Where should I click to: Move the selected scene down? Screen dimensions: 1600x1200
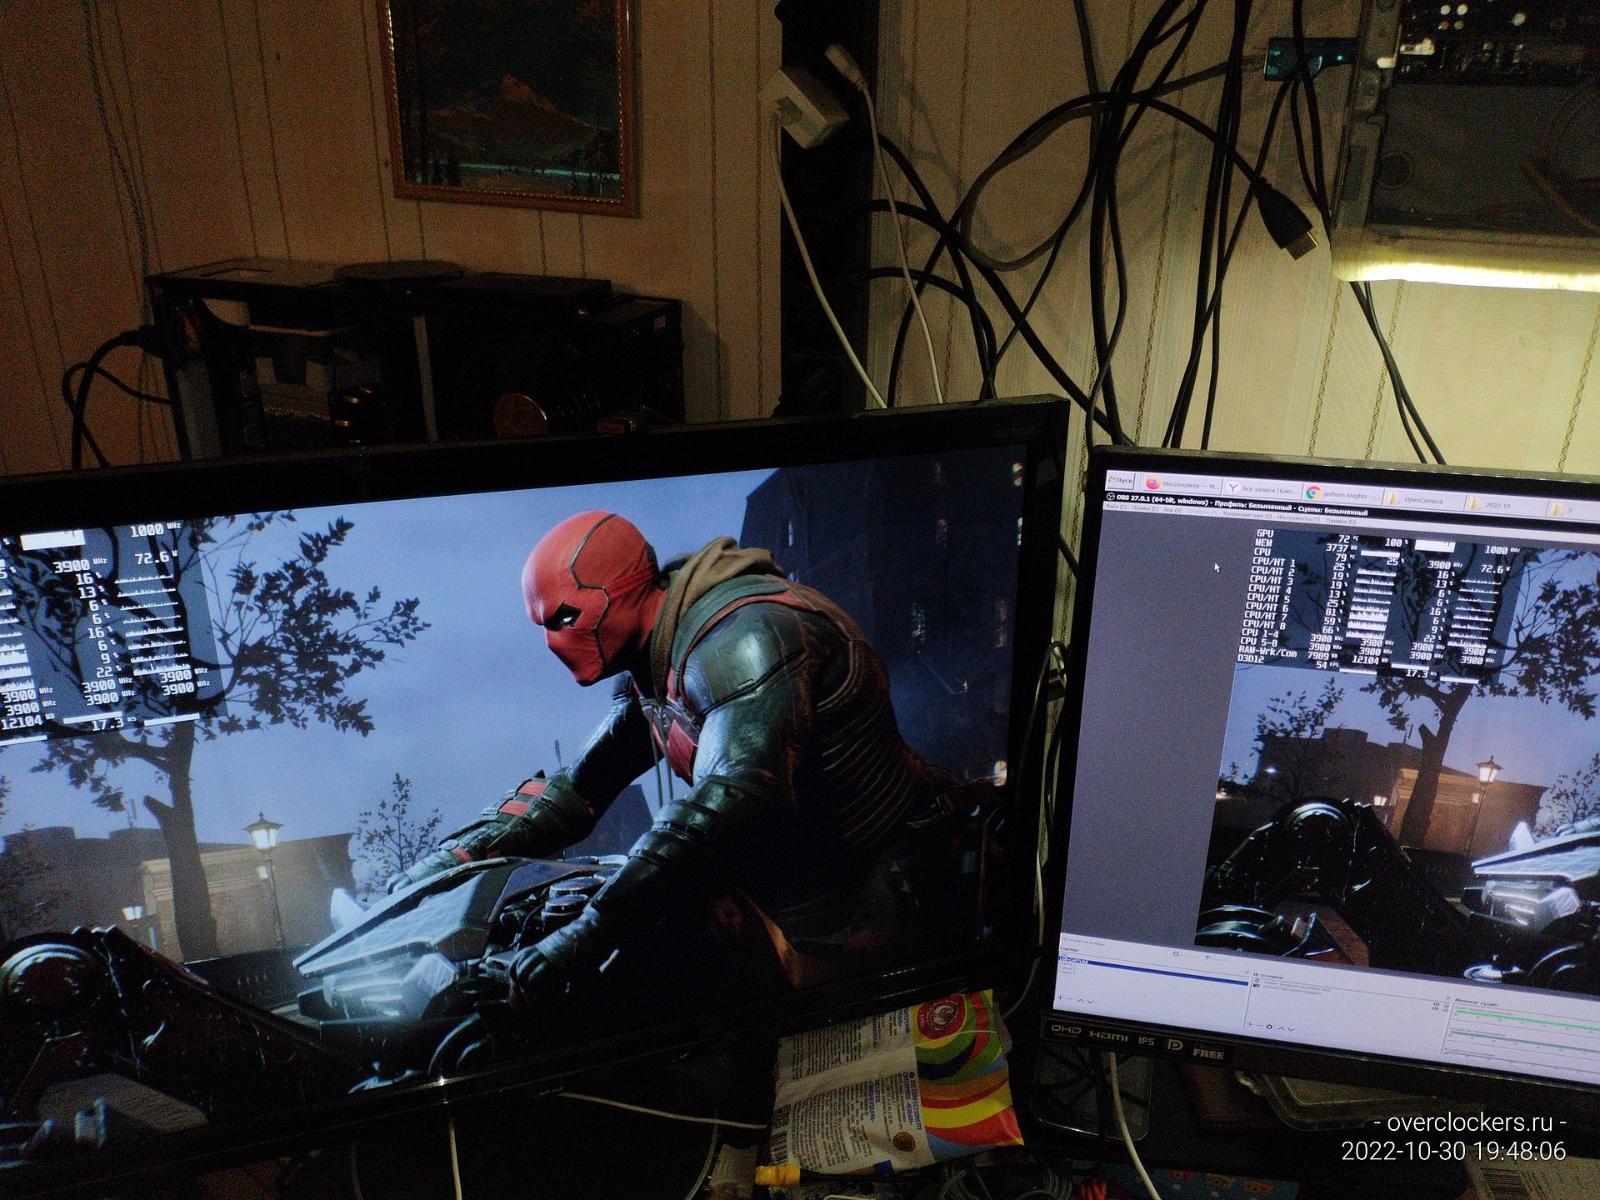[x=1089, y=1001]
